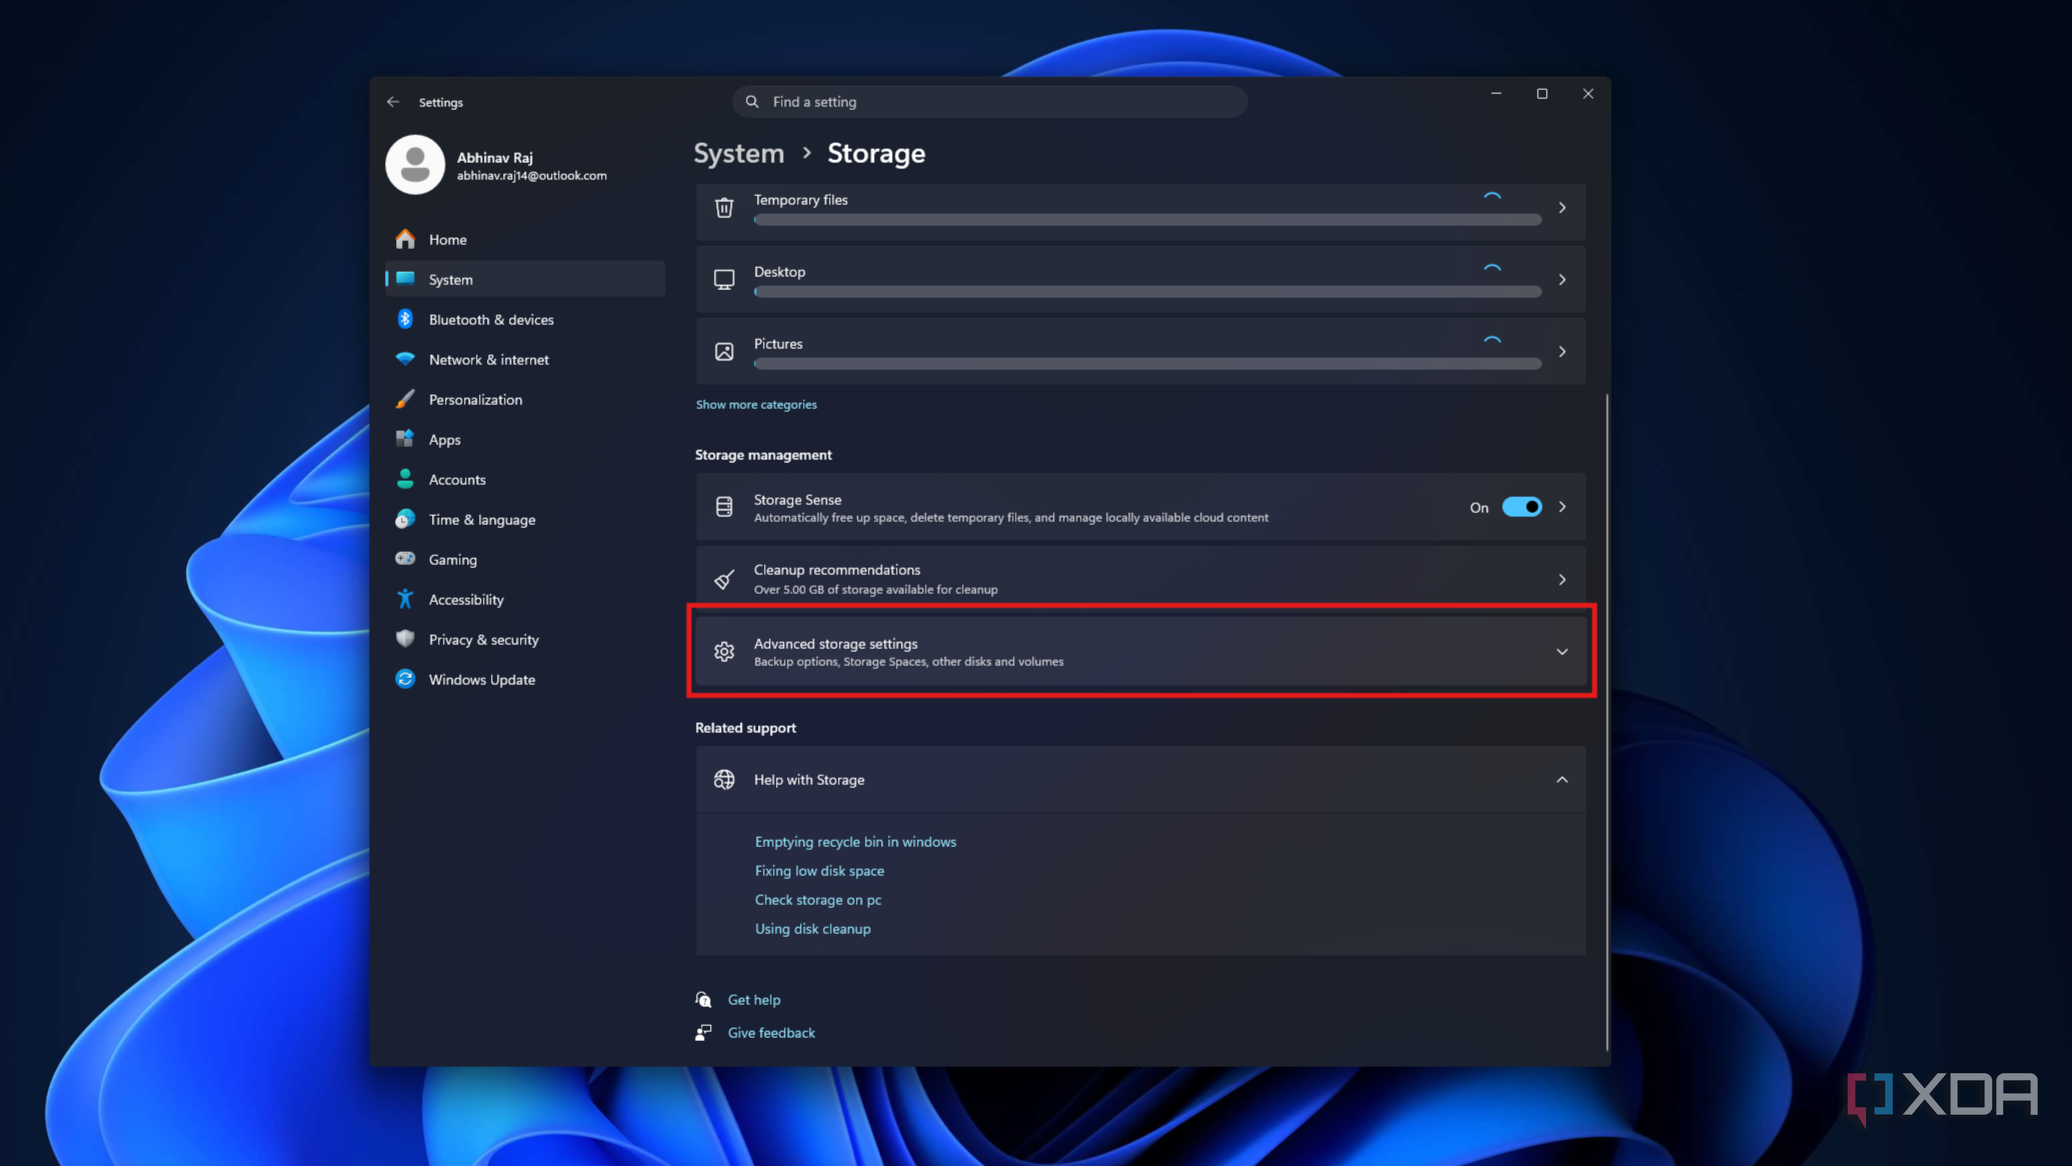
Task: Open Cleanup recommendations chevron arrow
Action: (1562, 580)
